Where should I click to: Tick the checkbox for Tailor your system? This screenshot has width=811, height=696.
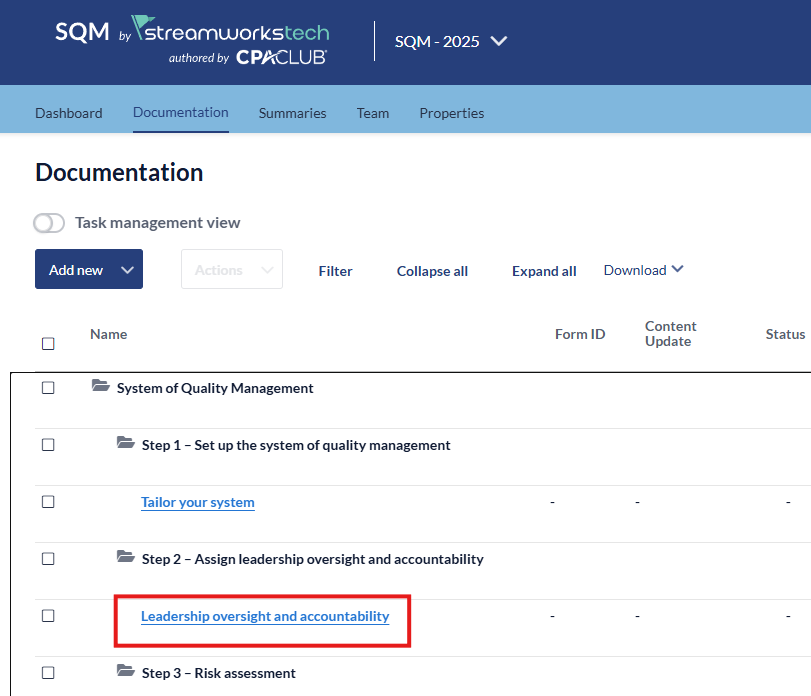tap(48, 502)
